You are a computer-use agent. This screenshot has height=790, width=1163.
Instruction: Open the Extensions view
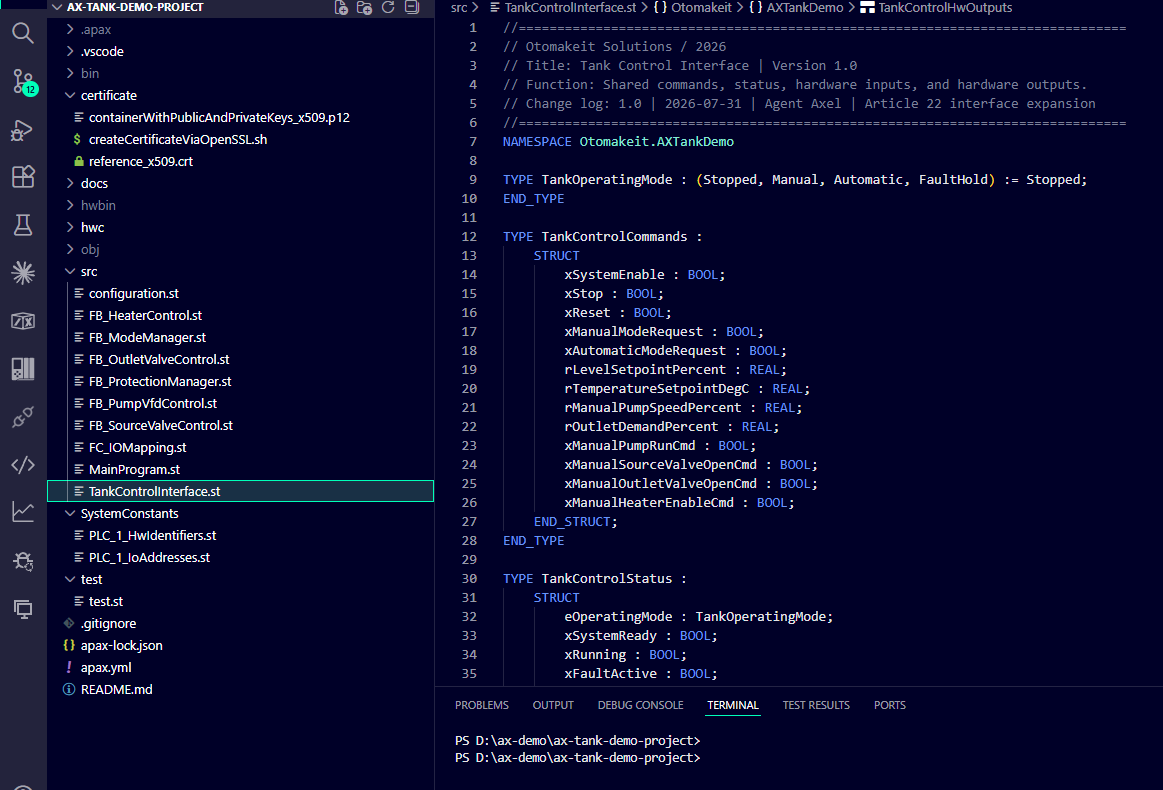tap(23, 177)
